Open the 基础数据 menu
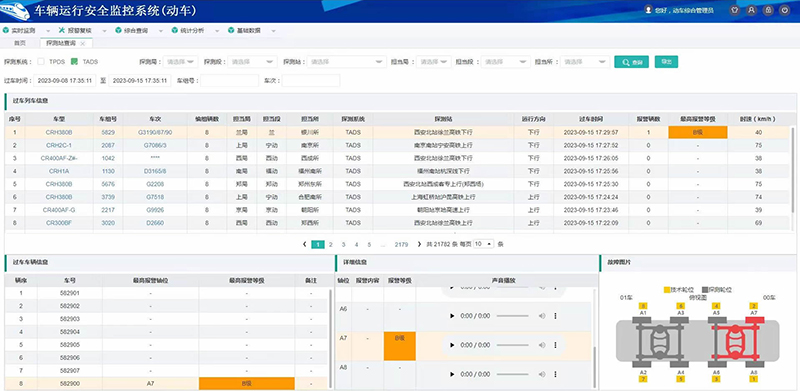This screenshot has height=391, width=800. (x=252, y=31)
